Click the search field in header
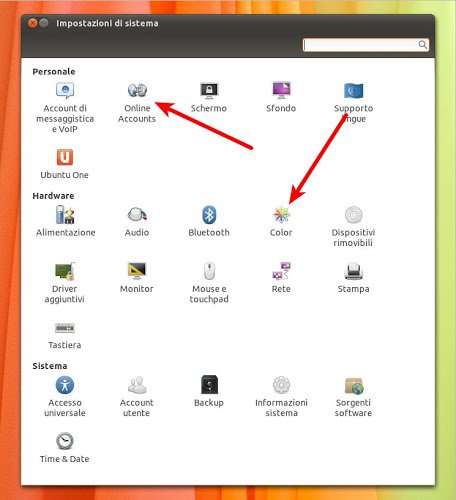The width and height of the screenshot is (456, 500). [x=366, y=45]
